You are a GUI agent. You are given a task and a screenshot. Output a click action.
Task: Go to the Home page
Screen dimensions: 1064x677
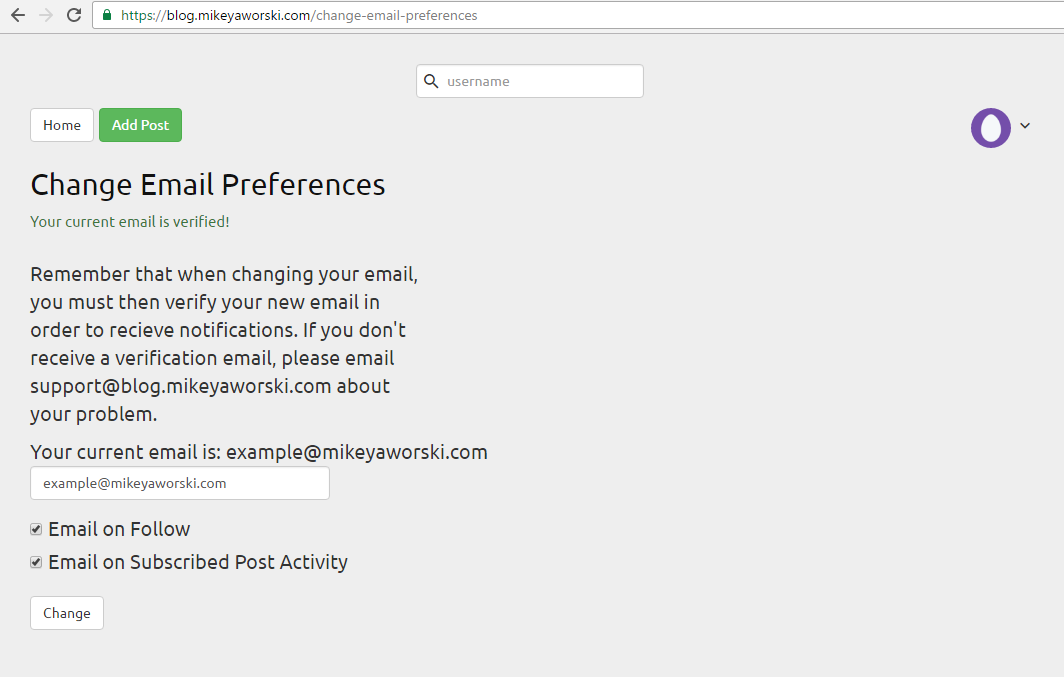click(62, 125)
